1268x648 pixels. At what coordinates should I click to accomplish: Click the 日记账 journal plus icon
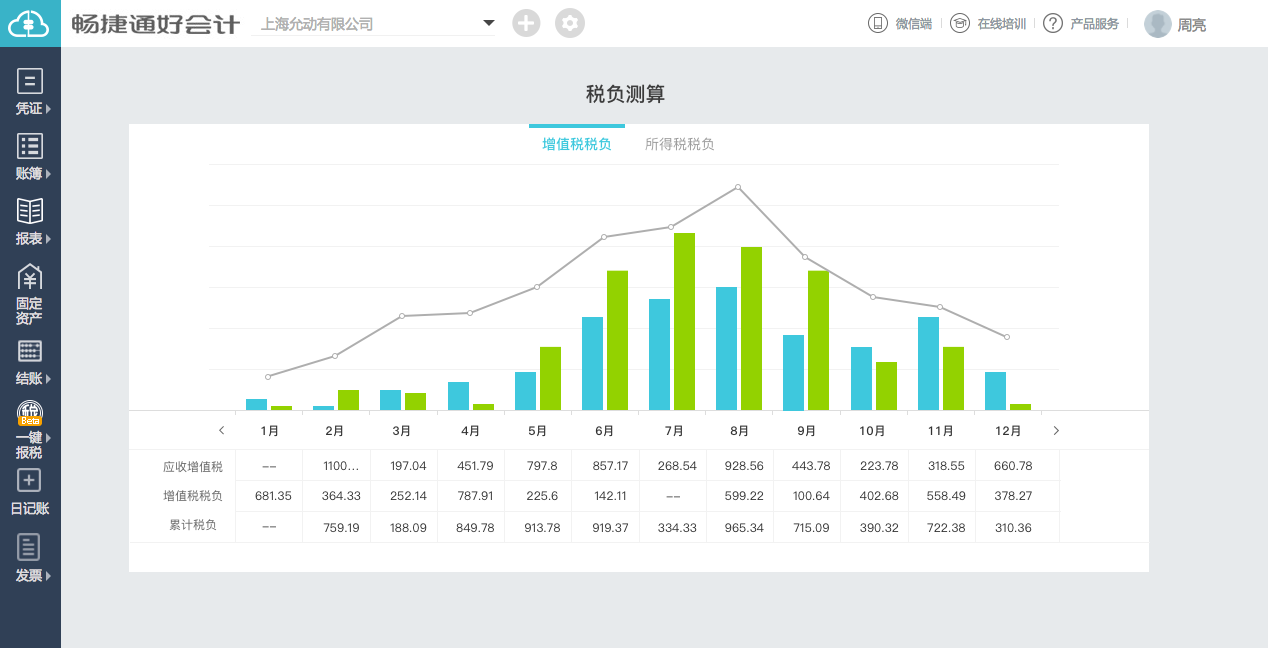30,480
